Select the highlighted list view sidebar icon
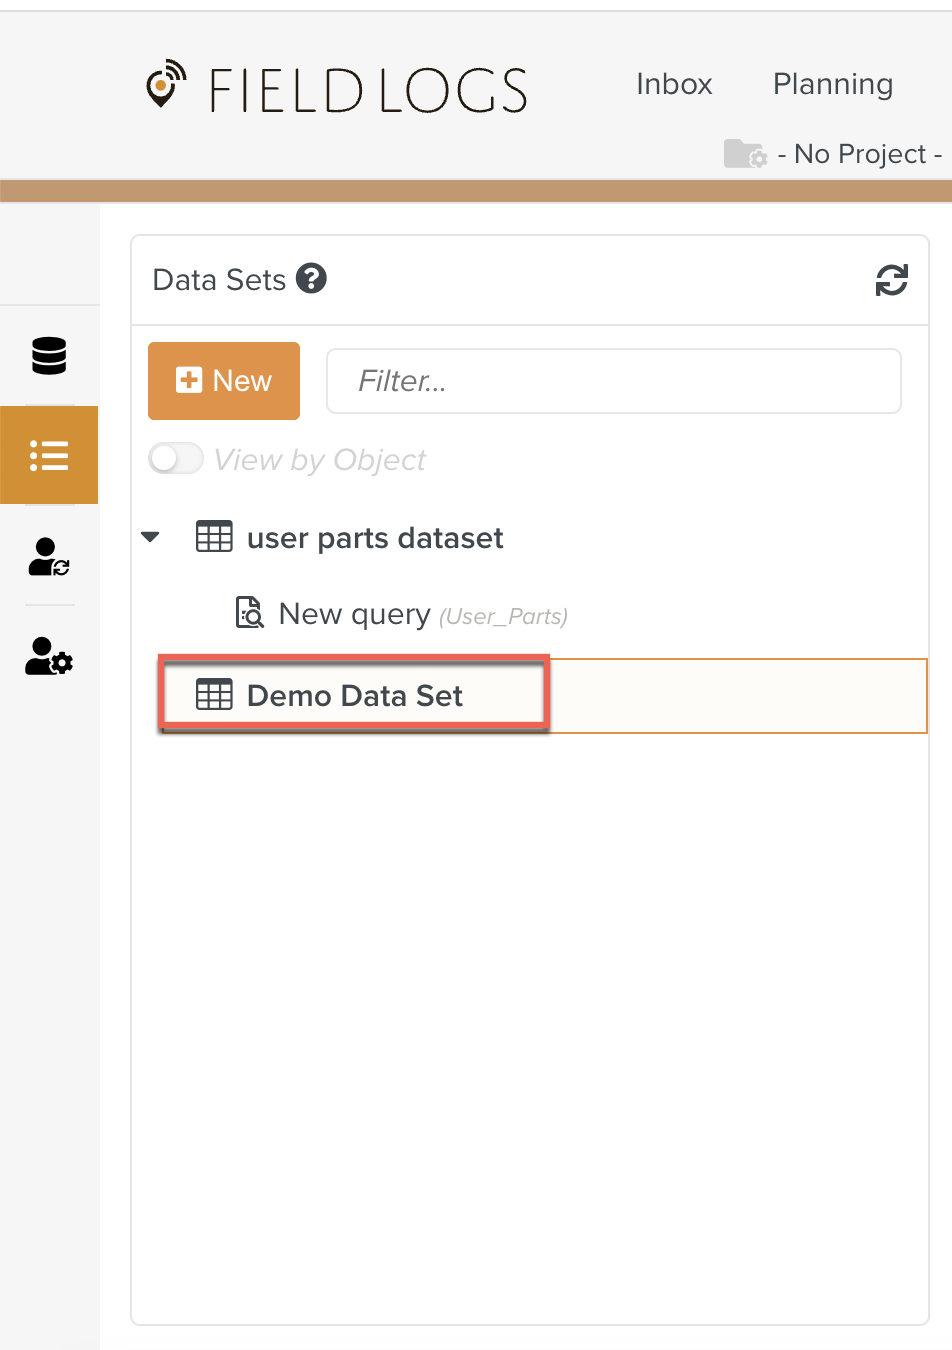 [x=49, y=455]
